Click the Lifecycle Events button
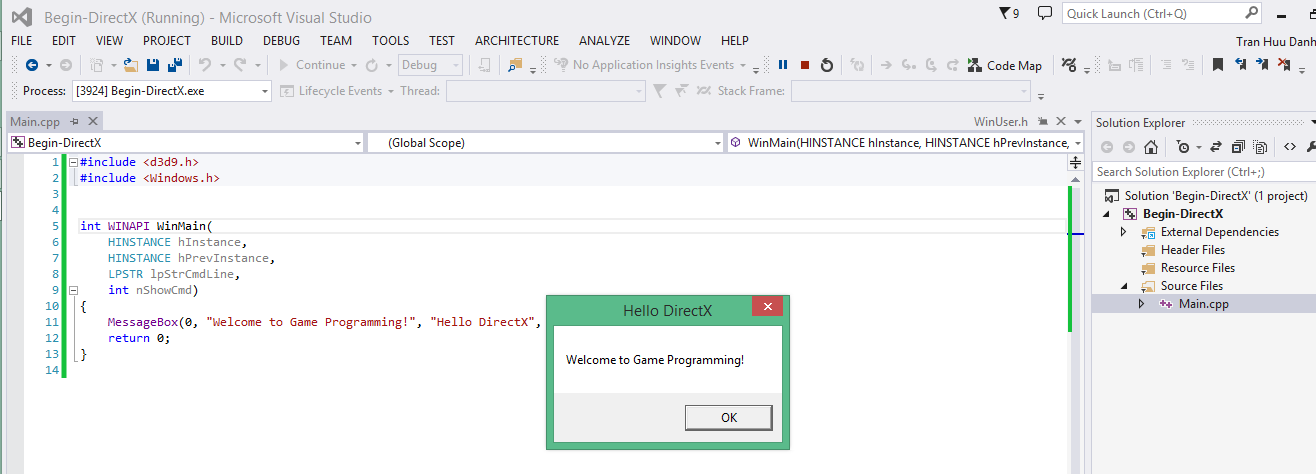The image size is (1316, 474). 332,91
